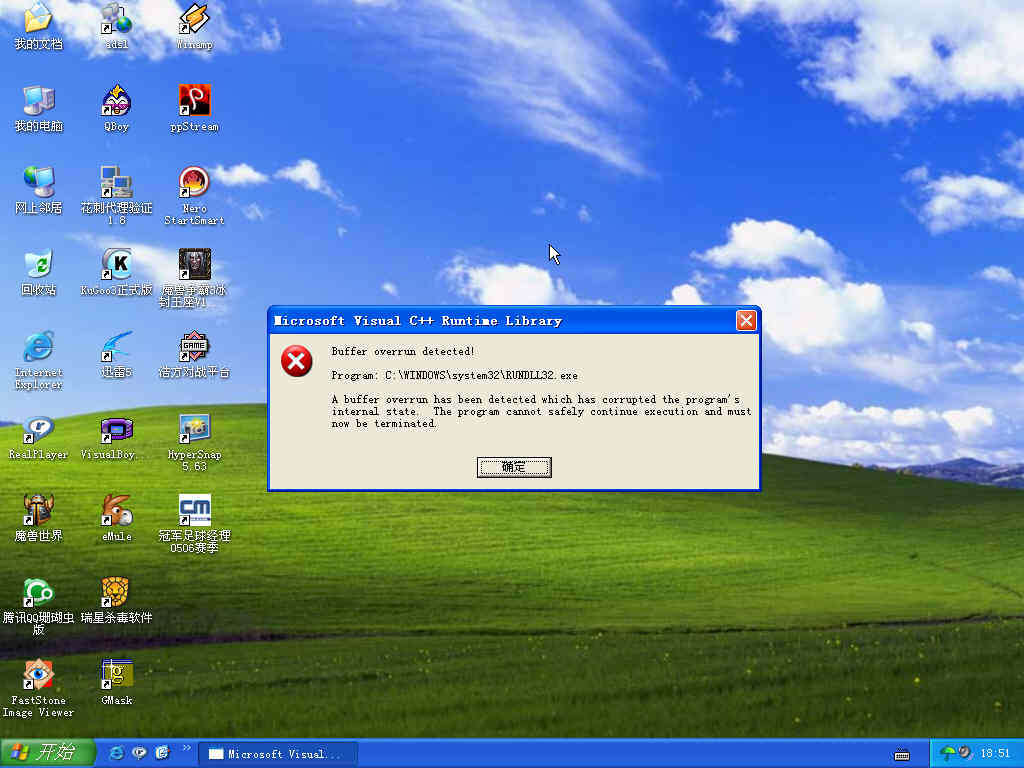Select the ppStream desktop shortcut
1024x768 pixels.
(x=195, y=108)
